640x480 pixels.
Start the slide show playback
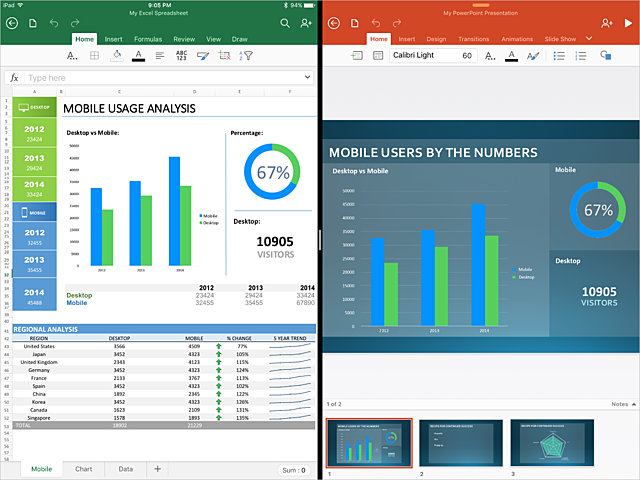tap(628, 23)
